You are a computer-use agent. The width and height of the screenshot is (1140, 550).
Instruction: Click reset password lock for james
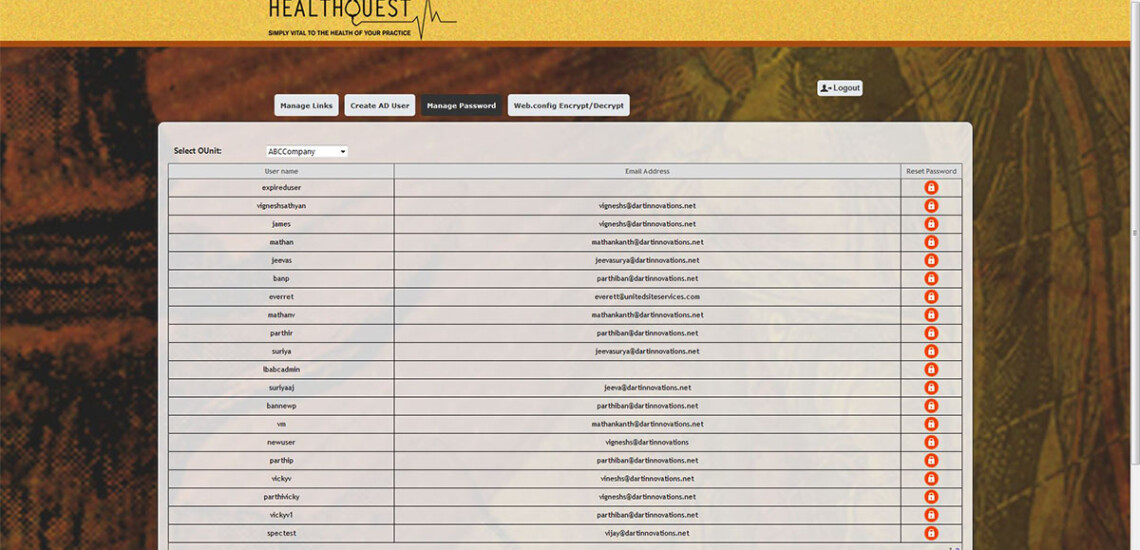(931, 224)
